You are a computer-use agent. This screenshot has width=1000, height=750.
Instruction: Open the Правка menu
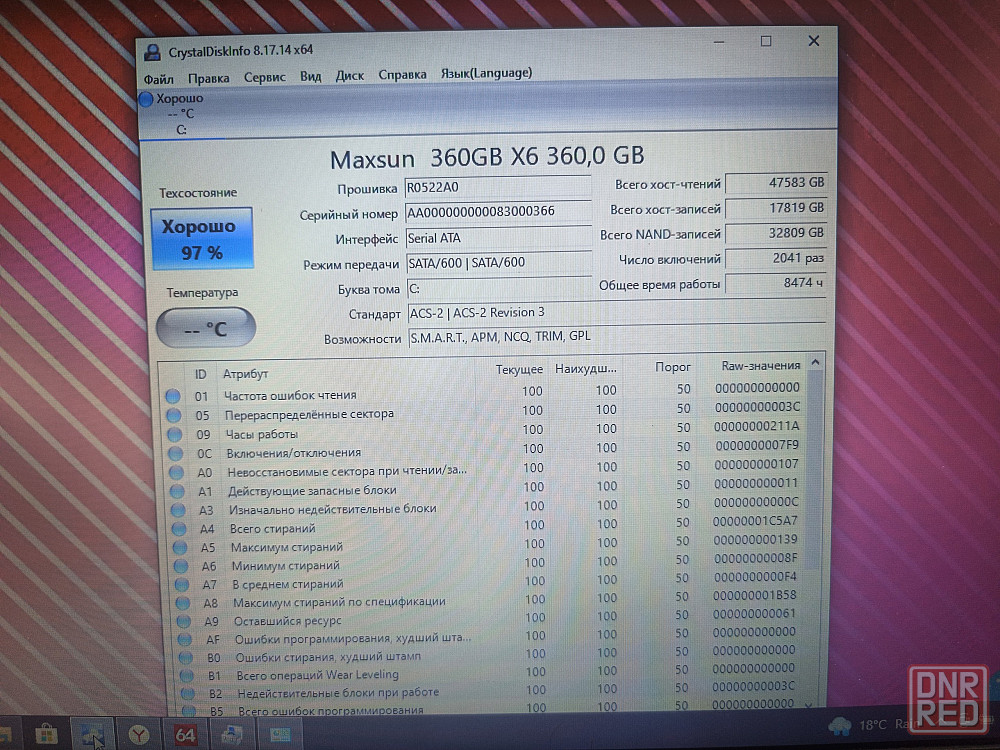[x=209, y=78]
